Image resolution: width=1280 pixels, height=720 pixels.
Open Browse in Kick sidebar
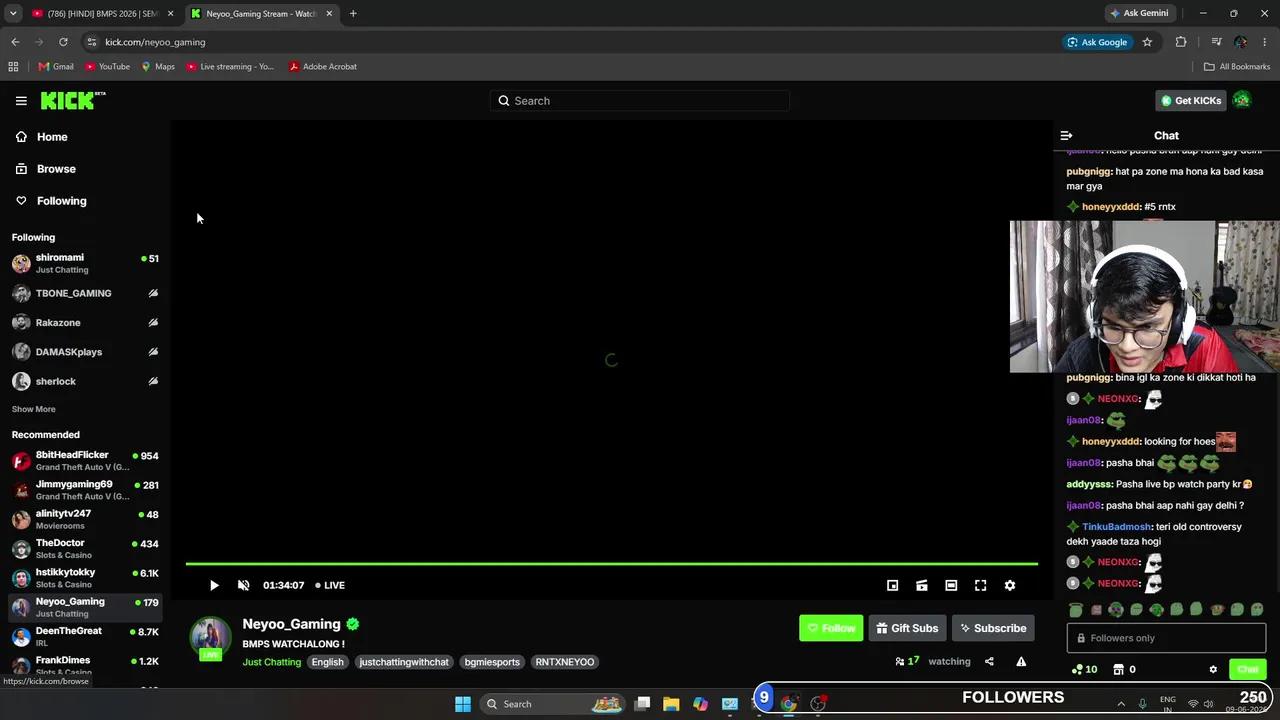[56, 169]
